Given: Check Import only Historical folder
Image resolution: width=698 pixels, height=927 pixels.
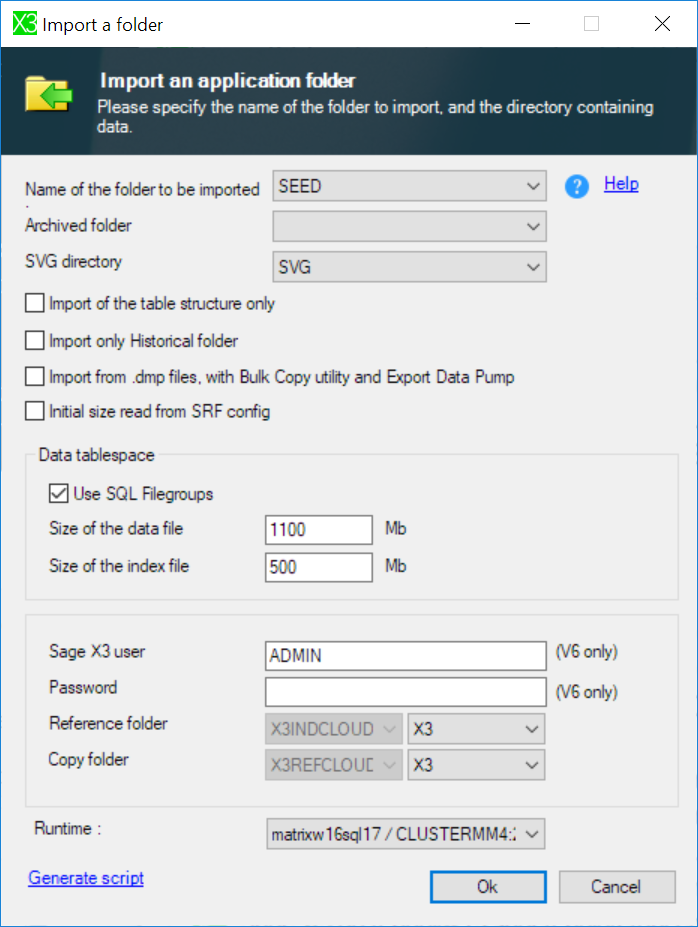Looking at the screenshot, I should 34,341.
